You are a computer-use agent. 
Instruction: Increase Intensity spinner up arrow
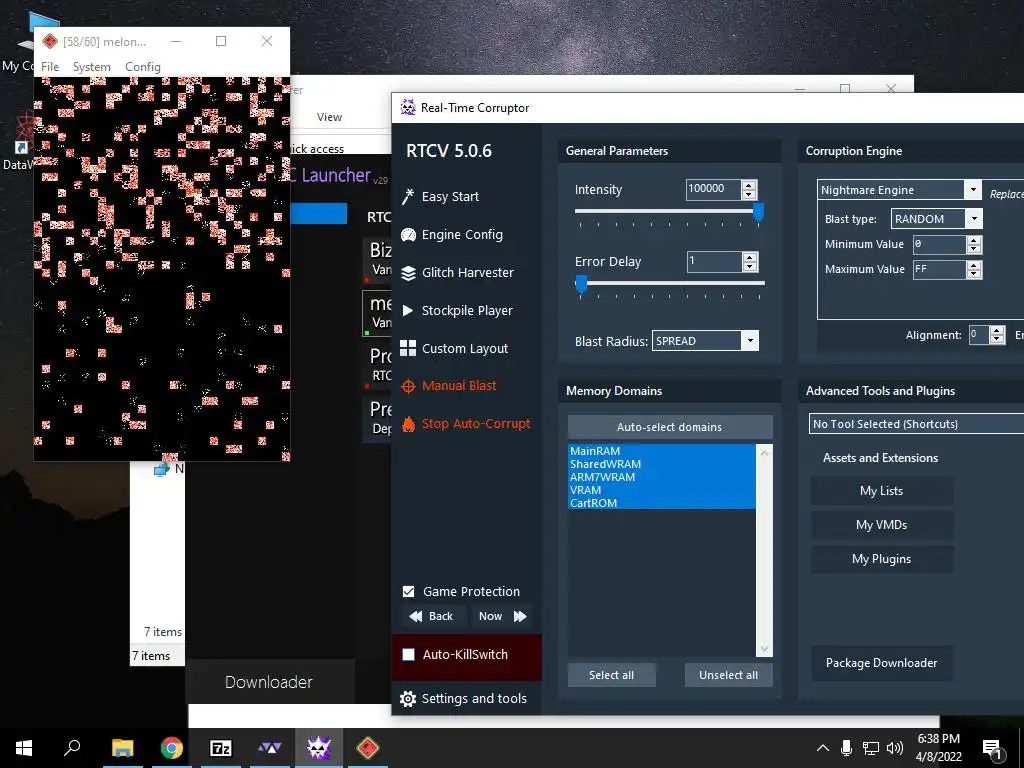[749, 185]
